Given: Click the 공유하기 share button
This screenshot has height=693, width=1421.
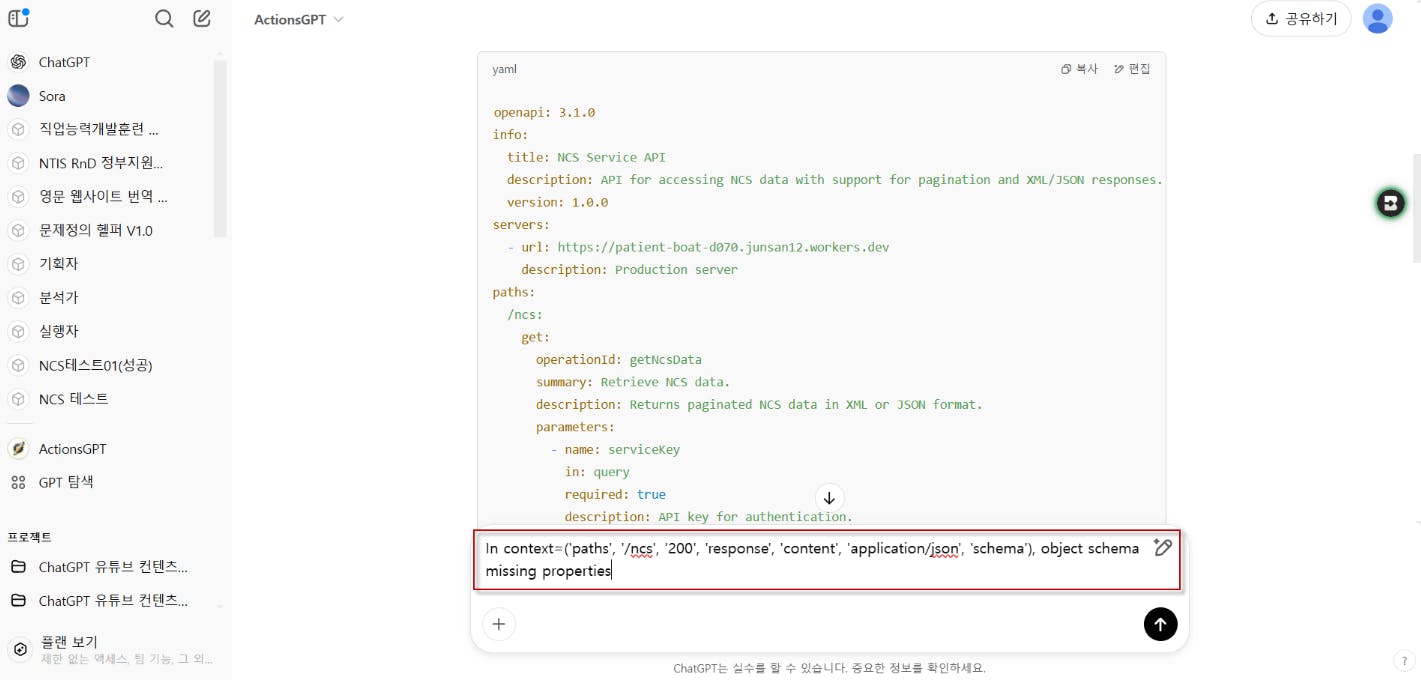Looking at the screenshot, I should click(1300, 18).
